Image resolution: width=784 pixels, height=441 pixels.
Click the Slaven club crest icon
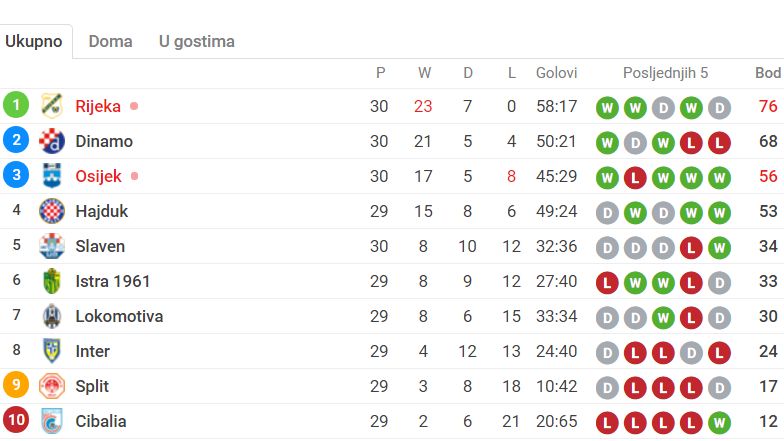tap(51, 246)
